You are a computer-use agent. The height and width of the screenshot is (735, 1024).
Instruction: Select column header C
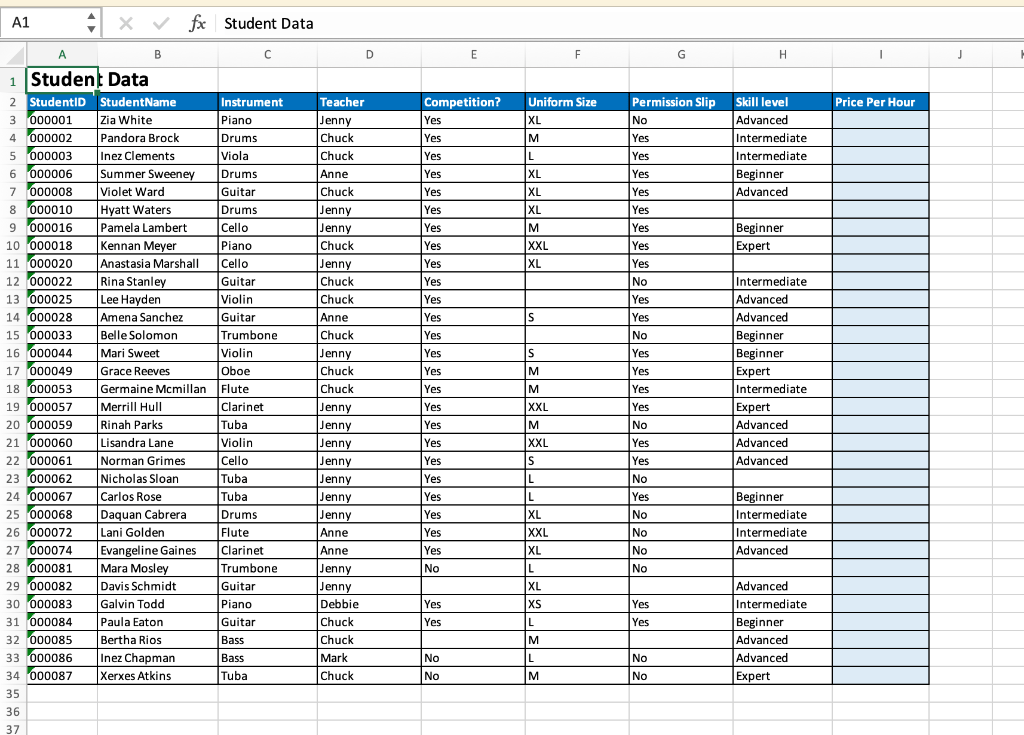(267, 55)
